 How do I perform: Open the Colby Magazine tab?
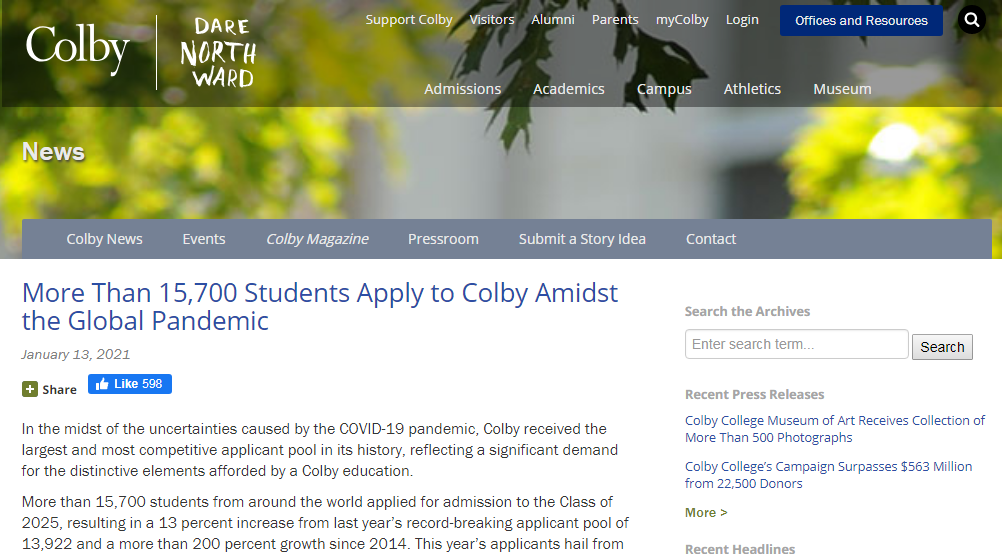point(317,239)
